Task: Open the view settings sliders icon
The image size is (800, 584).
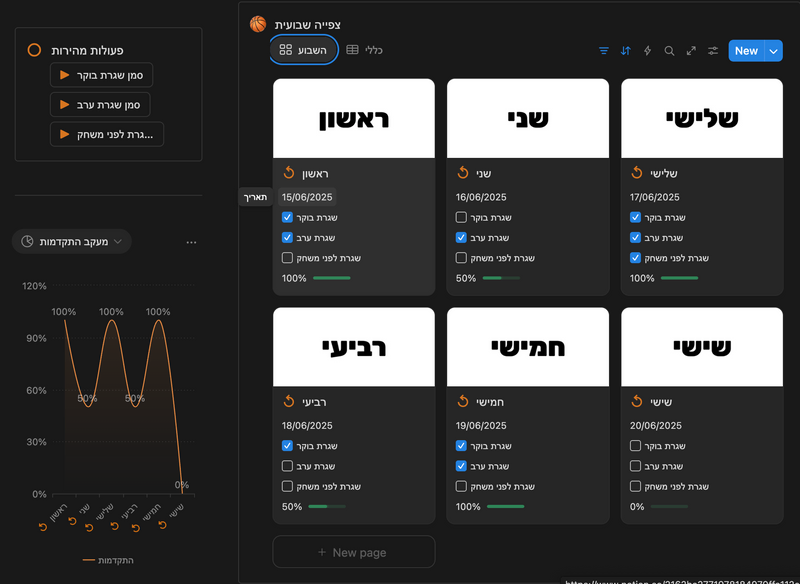Action: coord(713,50)
